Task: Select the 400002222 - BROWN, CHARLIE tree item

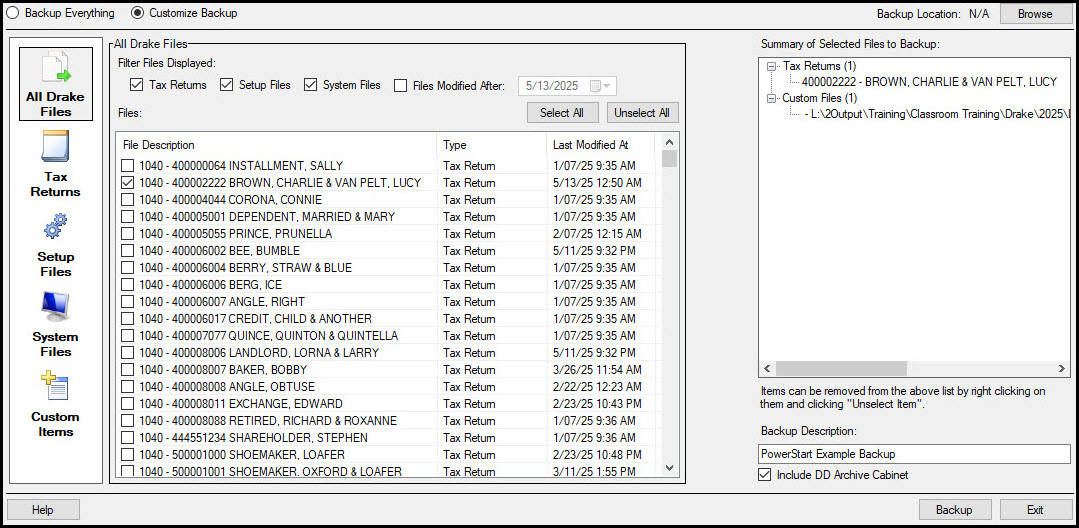Action: (929, 82)
